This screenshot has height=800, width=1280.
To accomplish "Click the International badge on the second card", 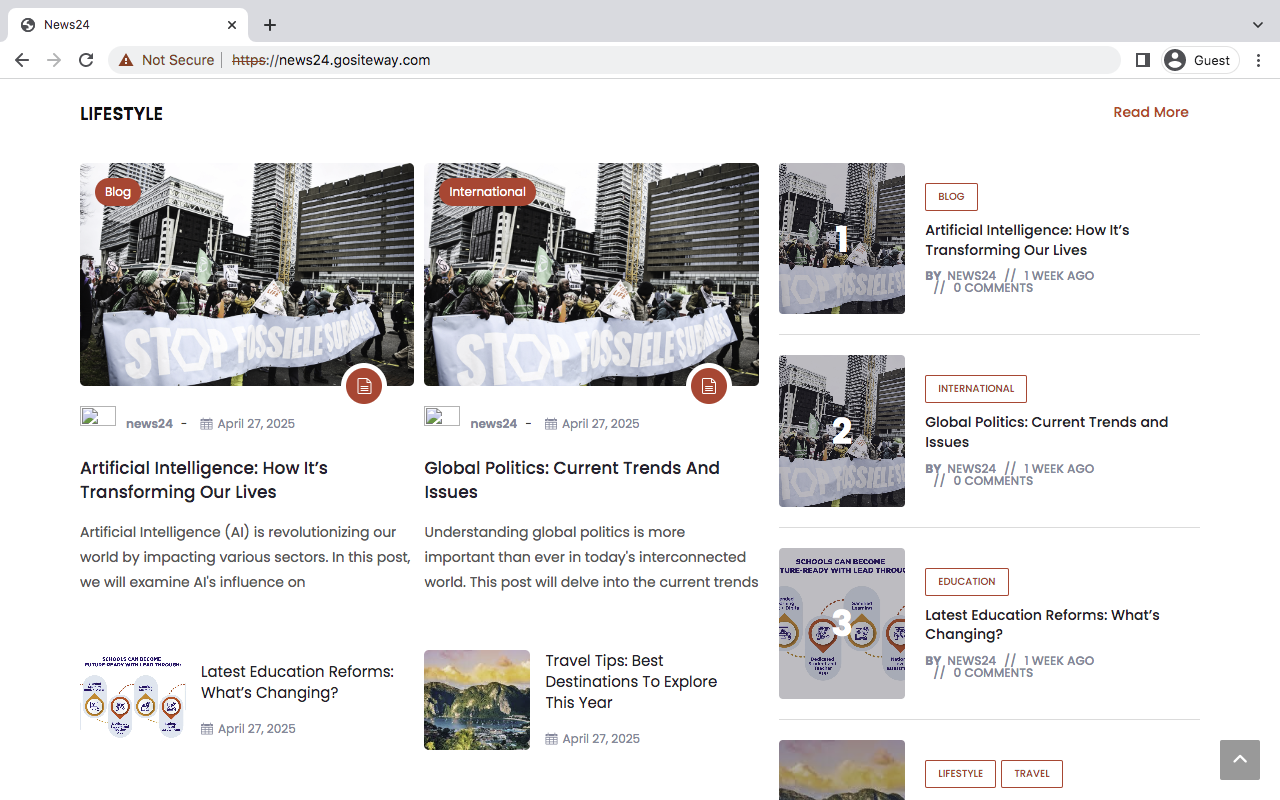I will [487, 192].
